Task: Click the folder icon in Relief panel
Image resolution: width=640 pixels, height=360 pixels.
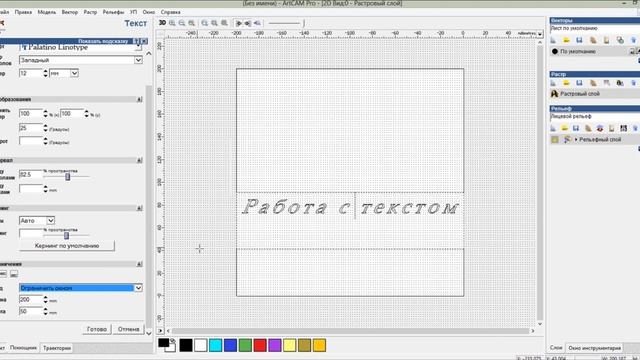Action: (x=564, y=128)
